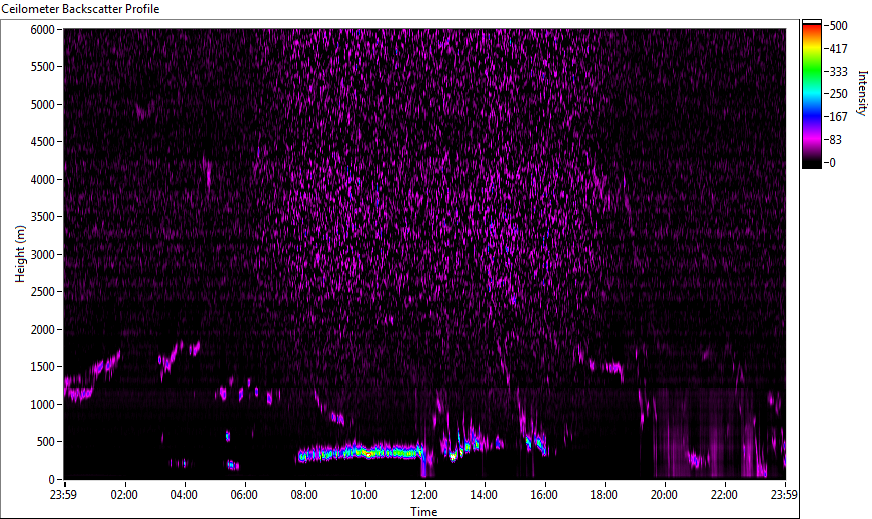Click the 500 intensity scale label
The width and height of the screenshot is (872, 519).
(x=838, y=26)
